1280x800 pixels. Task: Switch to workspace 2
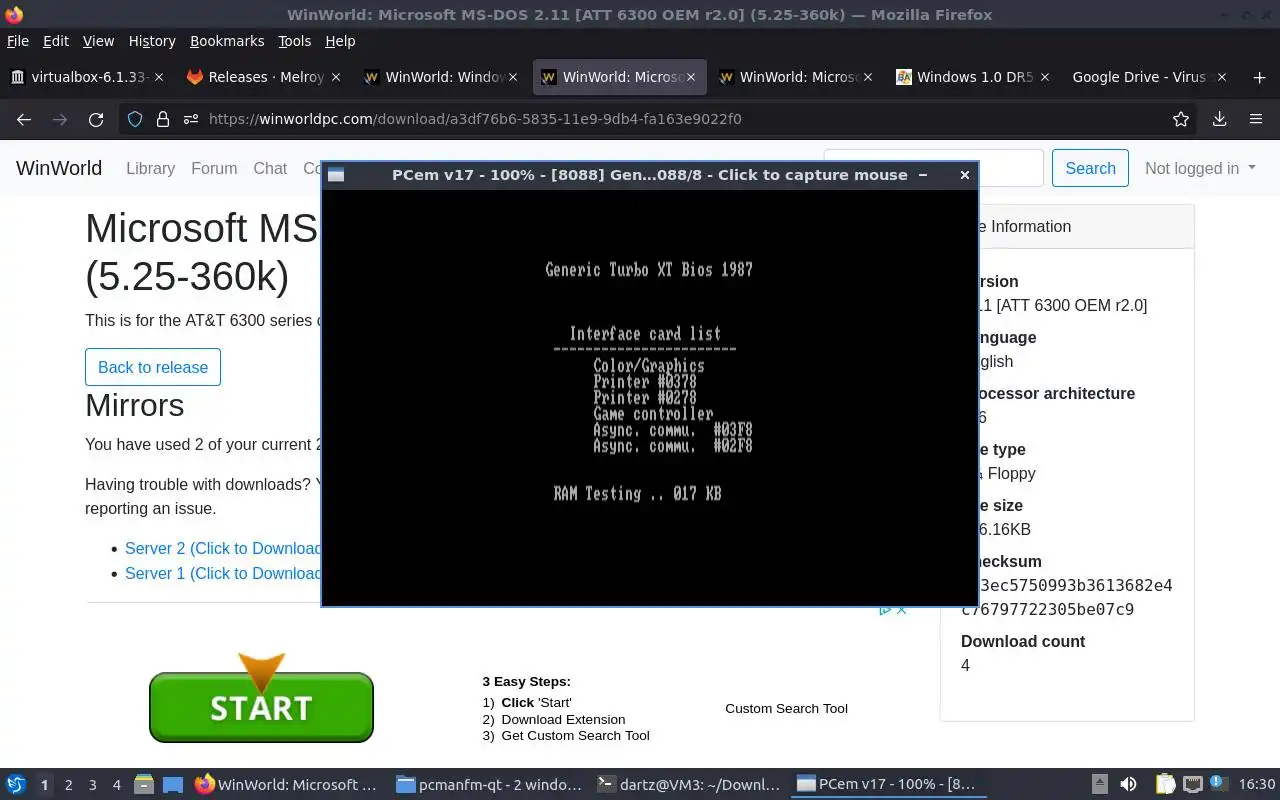(68, 785)
